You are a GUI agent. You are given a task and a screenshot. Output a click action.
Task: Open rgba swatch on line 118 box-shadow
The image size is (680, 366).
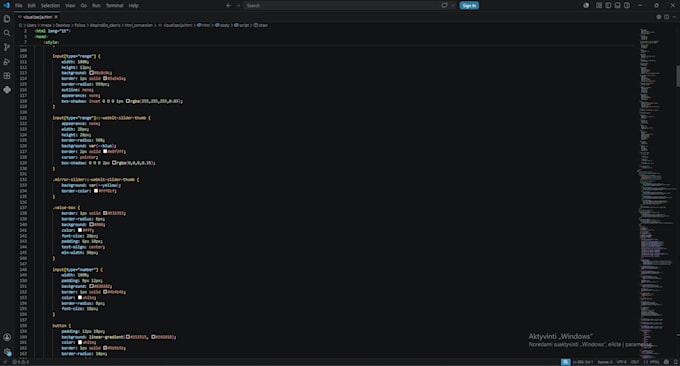pyautogui.click(x=128, y=101)
